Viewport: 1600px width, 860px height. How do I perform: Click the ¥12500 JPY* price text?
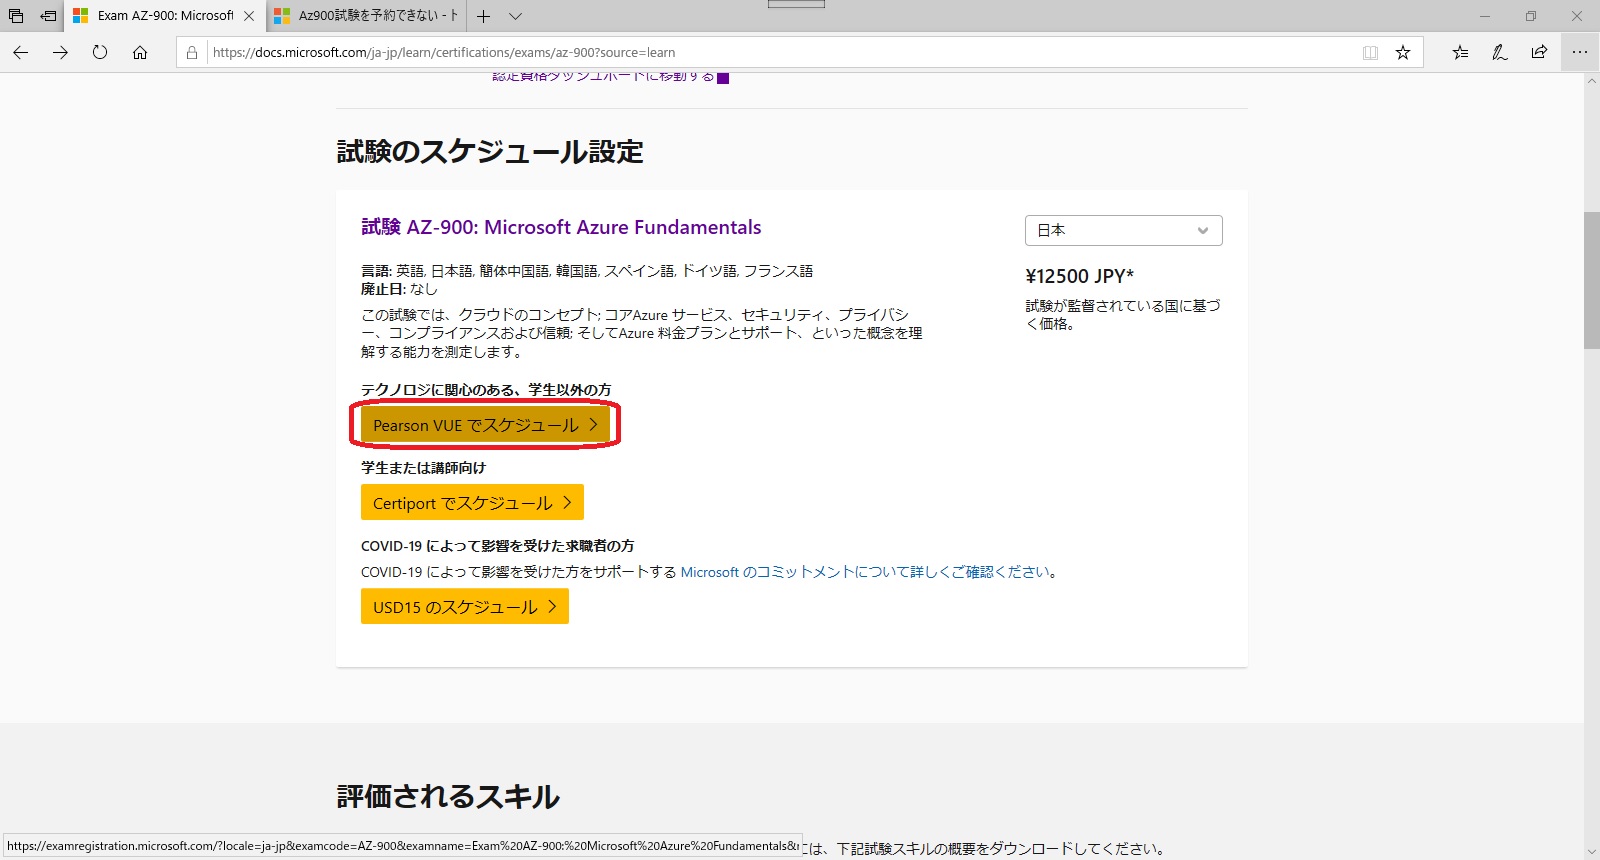click(1079, 277)
